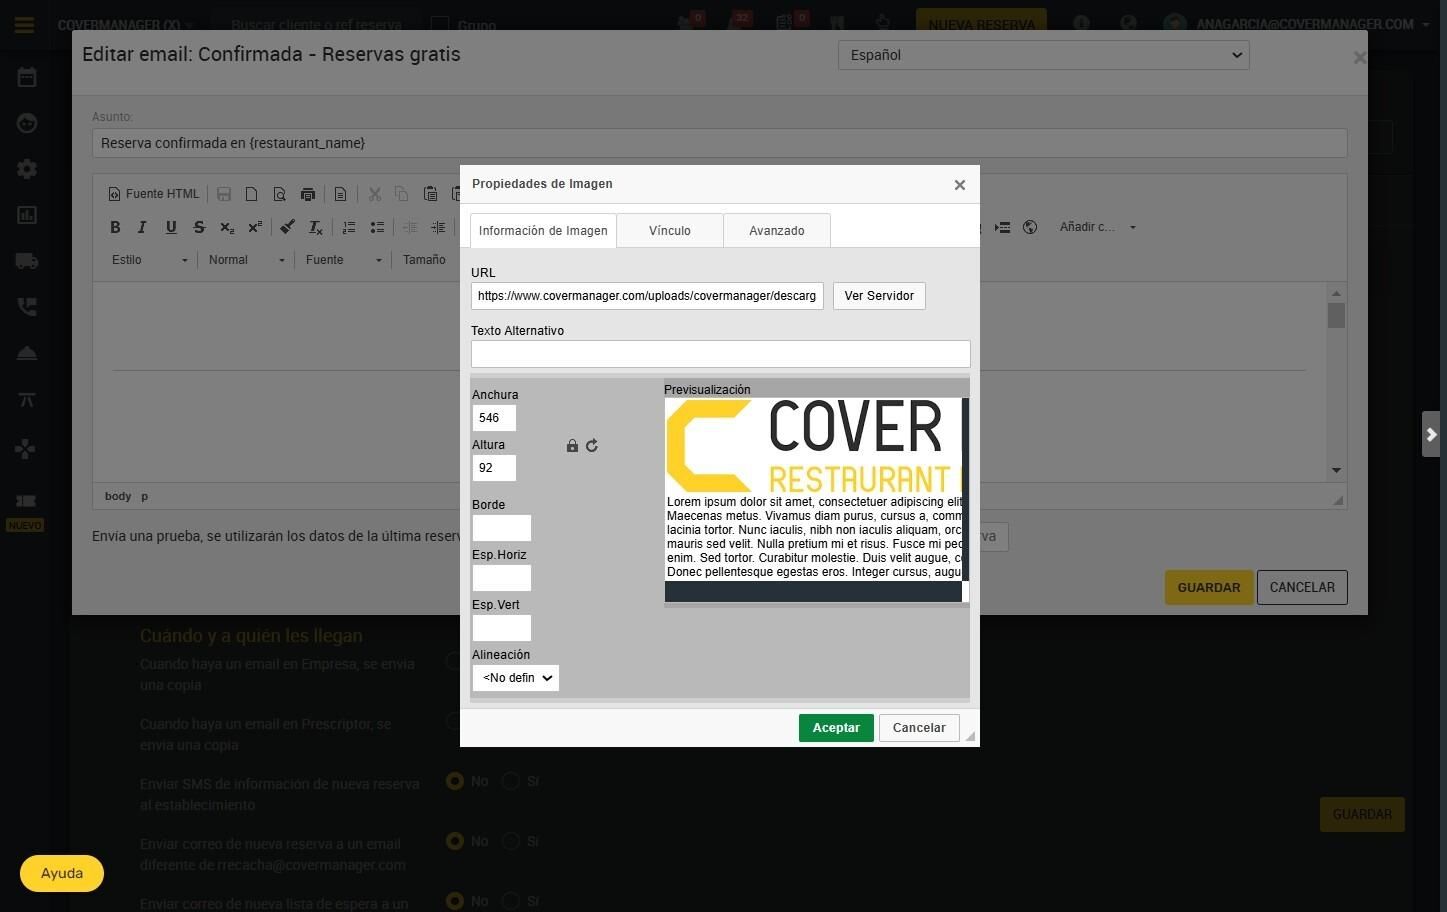
Task: Click the editor's vertical scrollbar thumb
Action: pyautogui.click(x=1336, y=315)
